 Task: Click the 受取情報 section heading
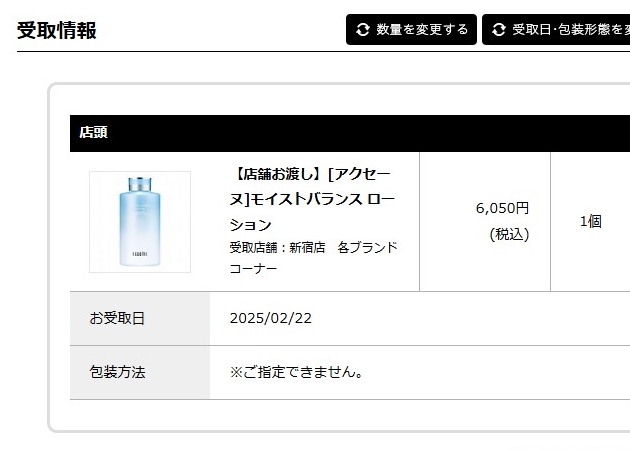coord(57,30)
